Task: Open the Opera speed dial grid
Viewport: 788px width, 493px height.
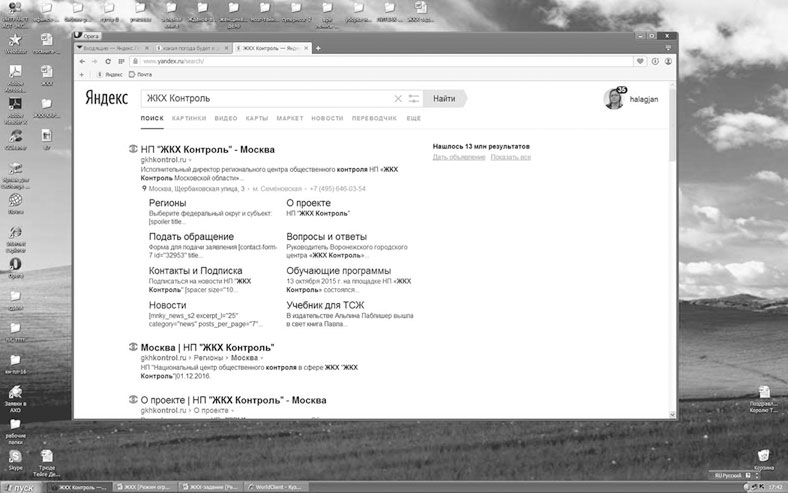Action: 121,61
